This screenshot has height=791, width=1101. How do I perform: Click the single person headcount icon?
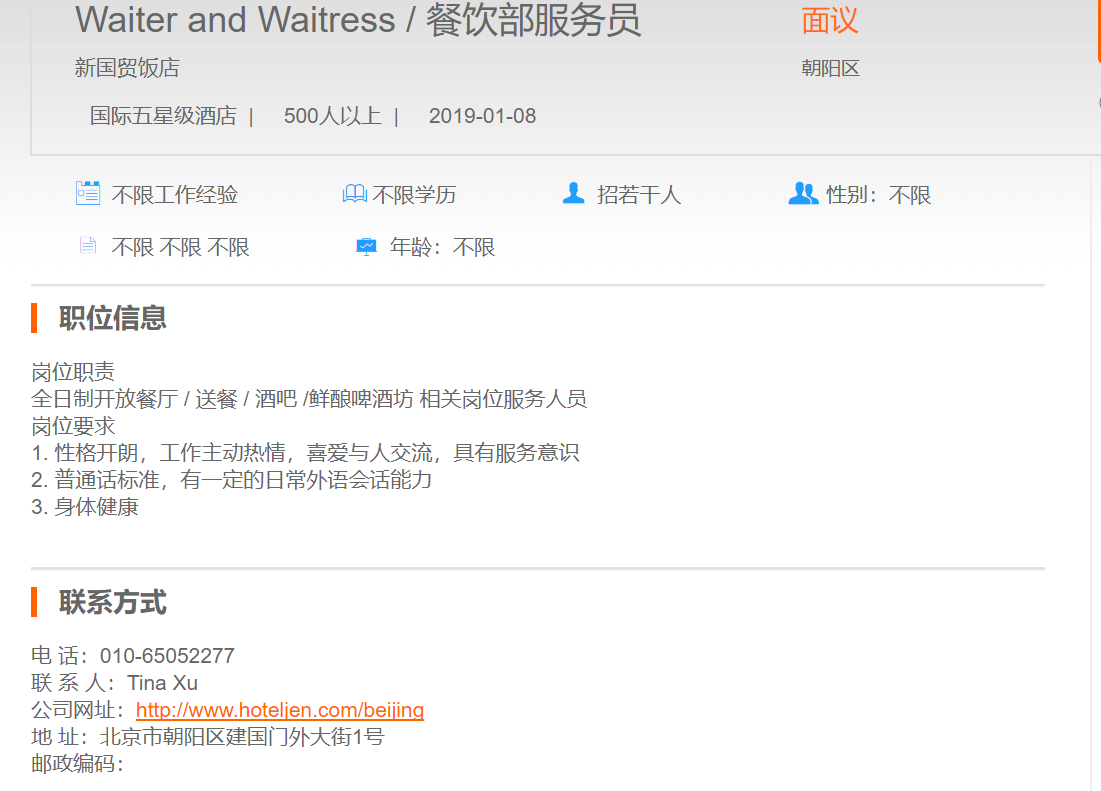[x=574, y=192]
